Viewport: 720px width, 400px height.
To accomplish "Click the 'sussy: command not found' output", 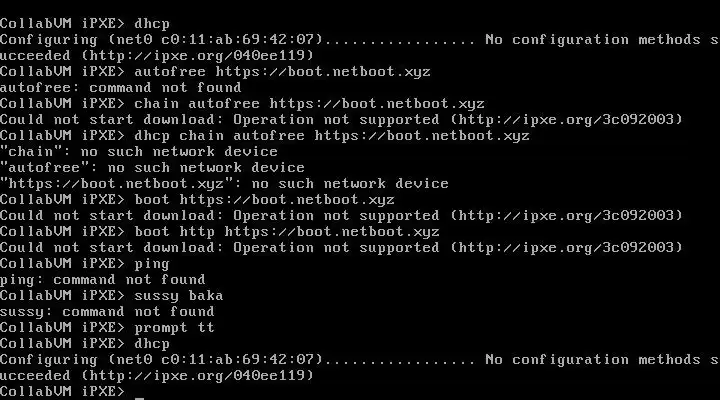I will click(x=107, y=311).
